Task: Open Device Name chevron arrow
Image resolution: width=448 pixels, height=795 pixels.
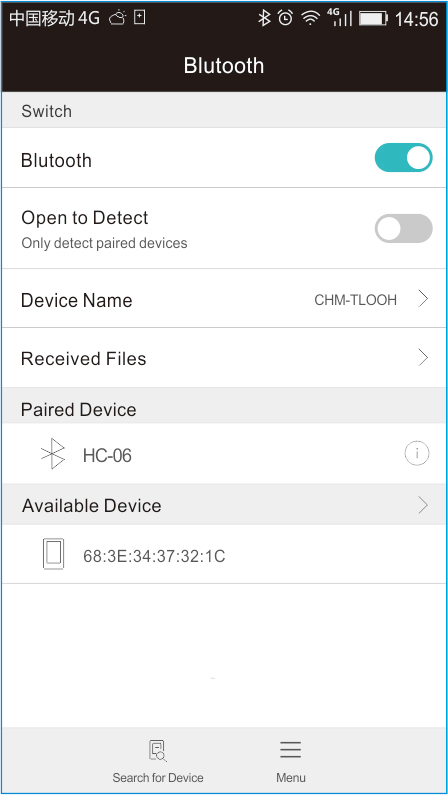Action: pos(423,299)
